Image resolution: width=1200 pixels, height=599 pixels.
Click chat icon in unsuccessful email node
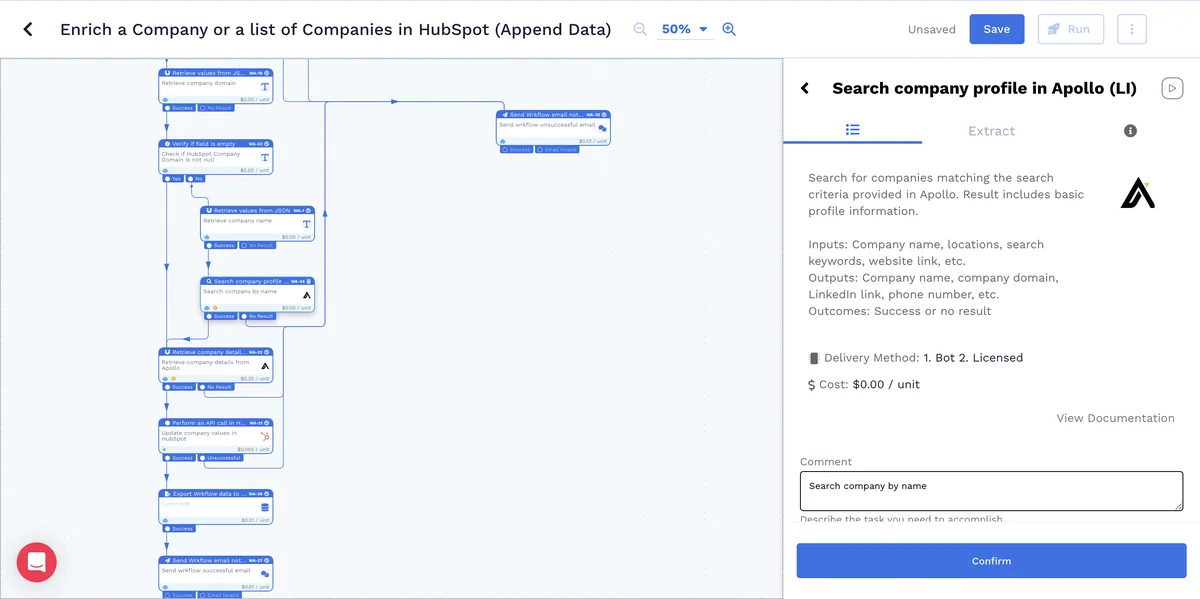pos(602,128)
